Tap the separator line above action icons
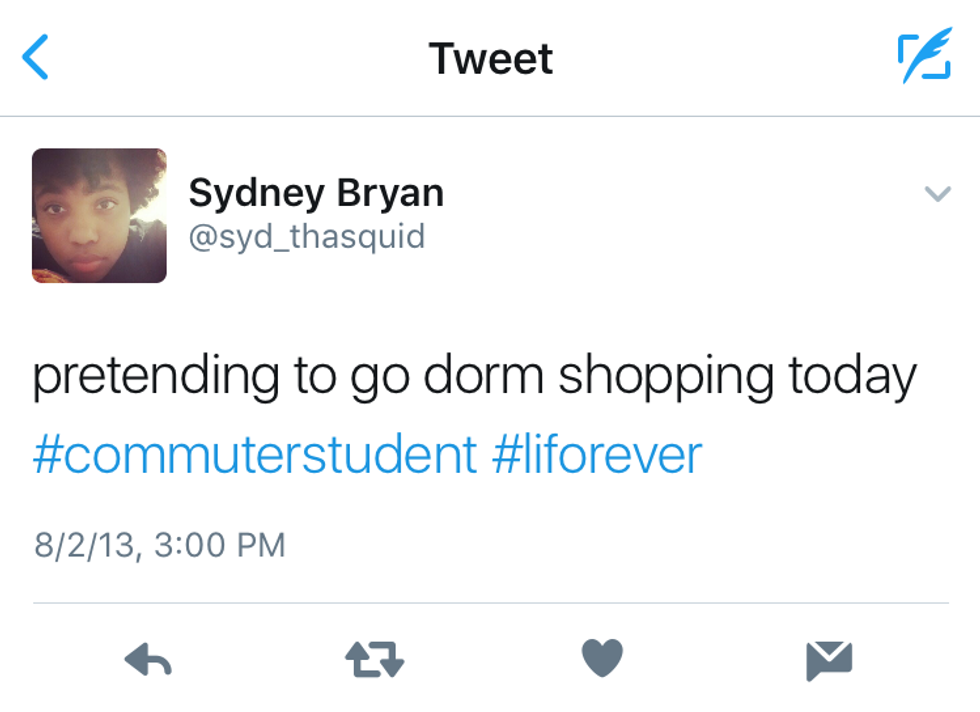 click(x=490, y=603)
